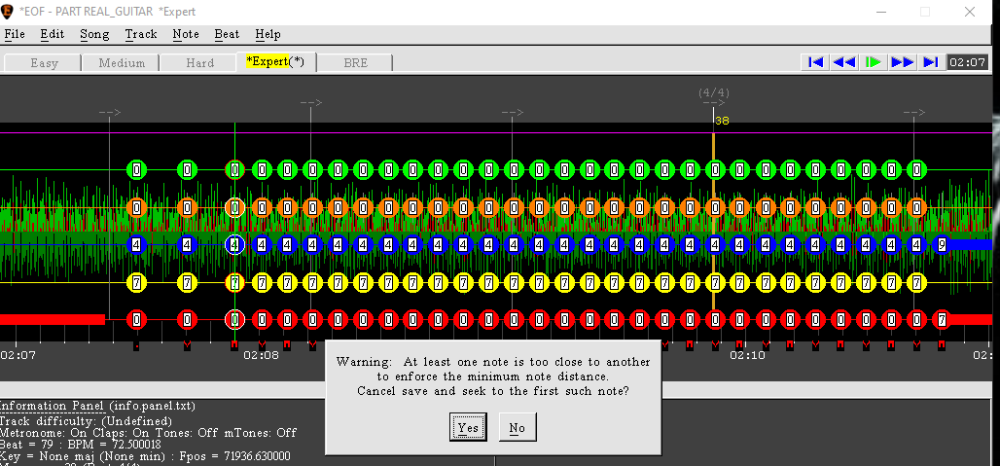Viewport: 1000px width, 466px height.
Task: Click the 02:07 time position display
Action: (967, 62)
